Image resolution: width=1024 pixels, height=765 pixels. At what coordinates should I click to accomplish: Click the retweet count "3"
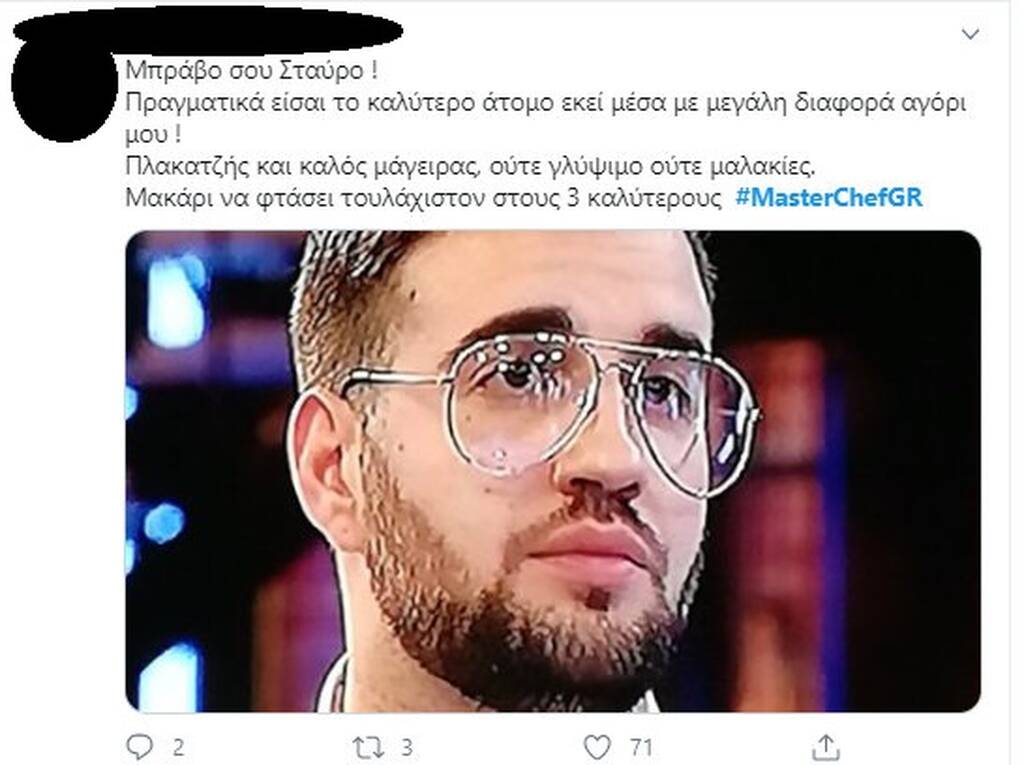tap(406, 747)
